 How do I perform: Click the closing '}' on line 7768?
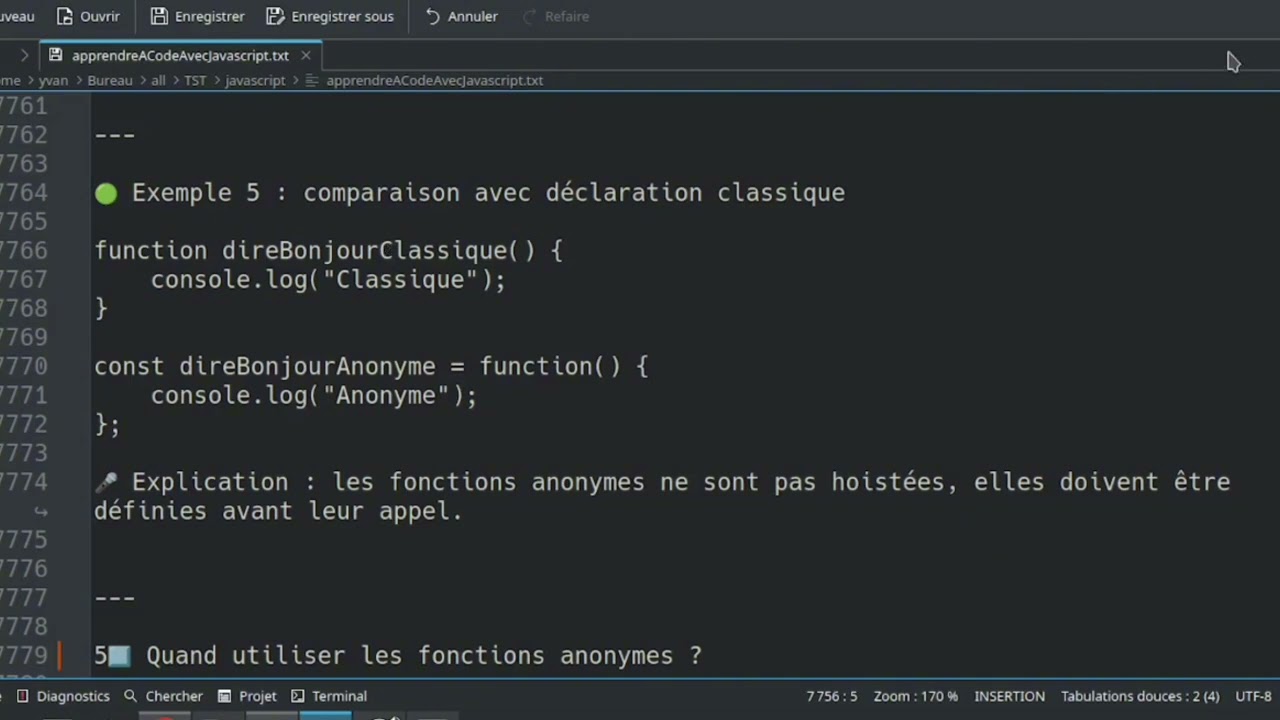point(100,308)
